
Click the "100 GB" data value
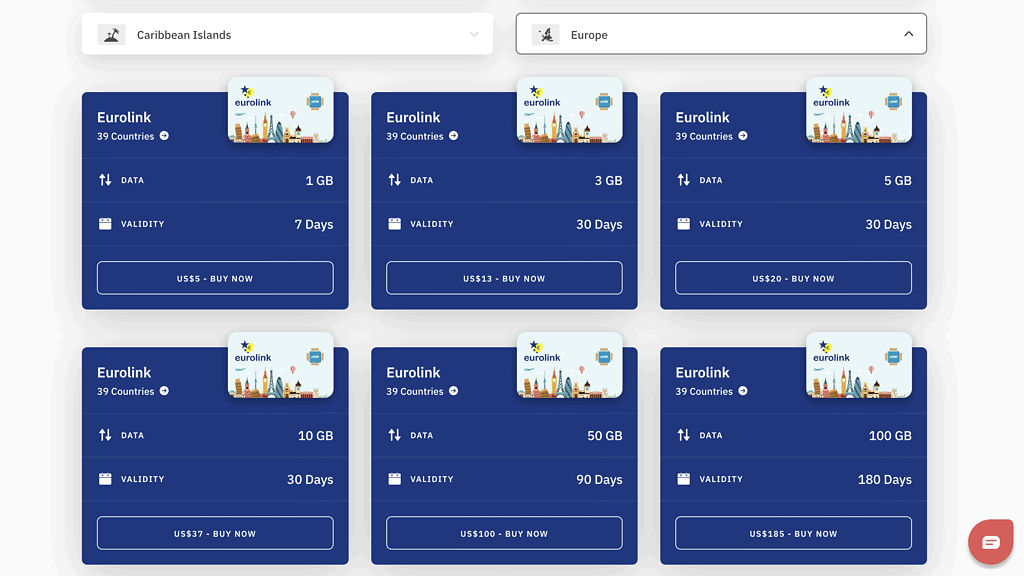pos(890,436)
